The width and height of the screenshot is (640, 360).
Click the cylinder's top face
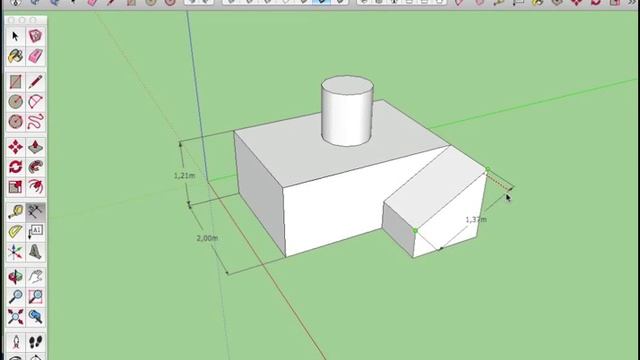347,84
